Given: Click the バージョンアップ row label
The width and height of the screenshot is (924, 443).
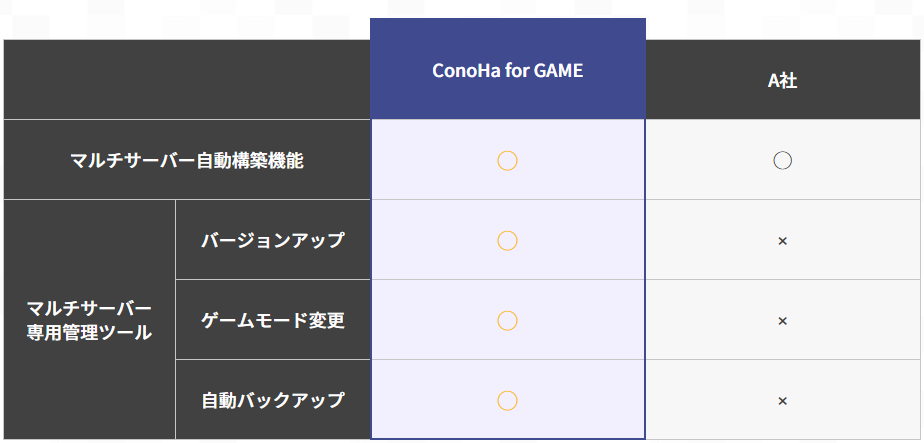Looking at the screenshot, I should coord(273,240).
